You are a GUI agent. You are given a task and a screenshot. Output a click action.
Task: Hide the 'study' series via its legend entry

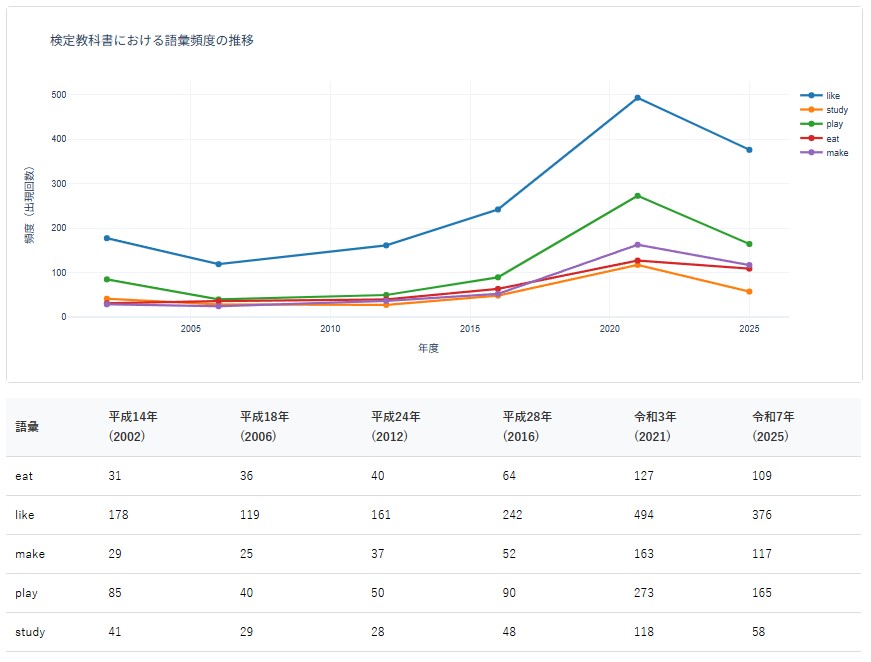click(836, 110)
